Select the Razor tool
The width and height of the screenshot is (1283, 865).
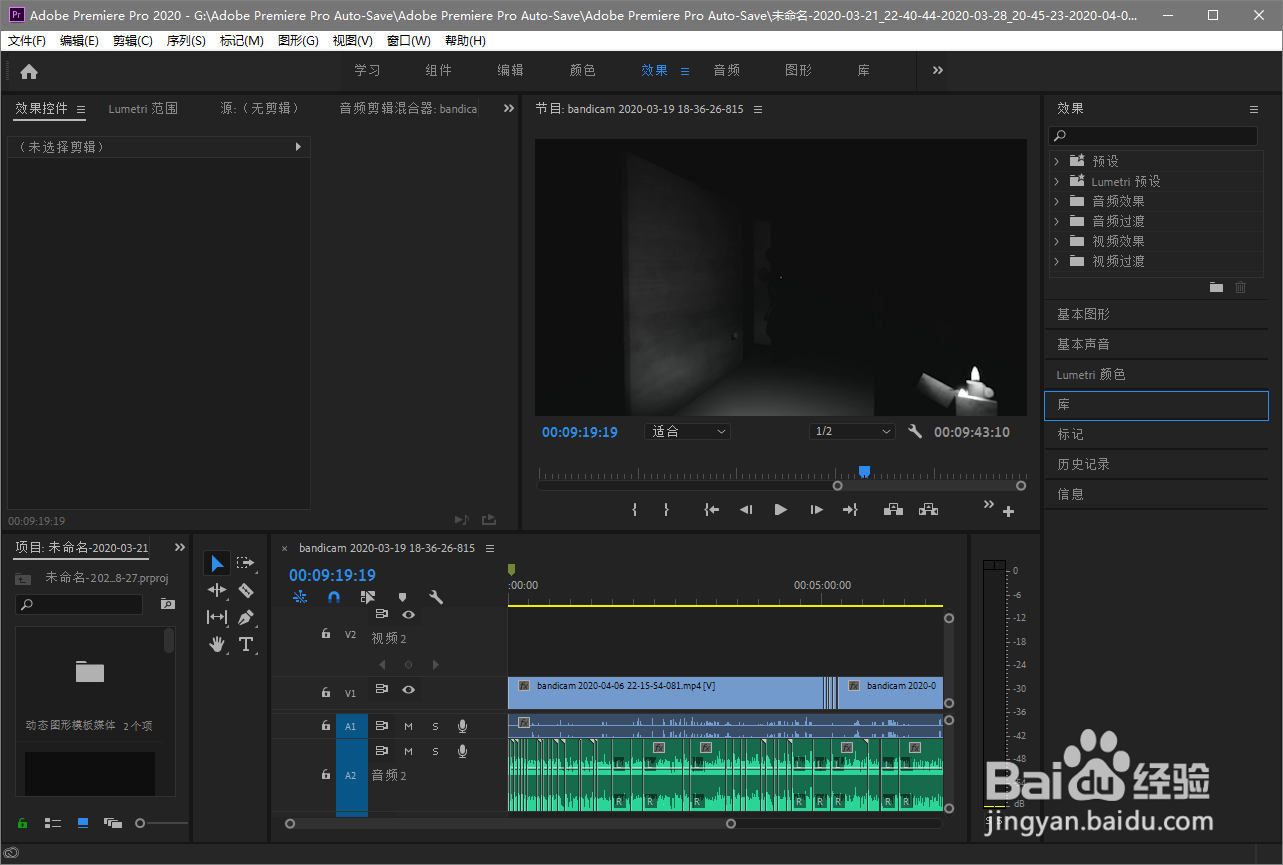coord(246,590)
